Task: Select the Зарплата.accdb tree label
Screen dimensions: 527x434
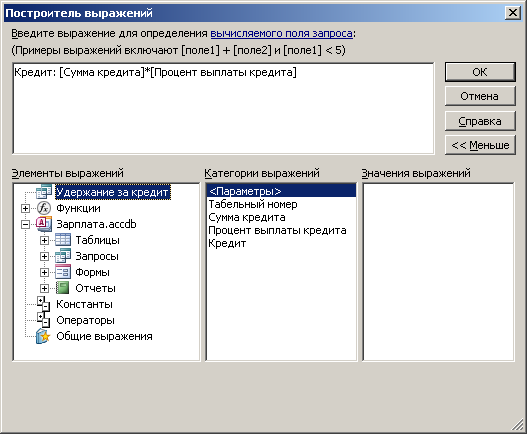Action: (x=96, y=224)
